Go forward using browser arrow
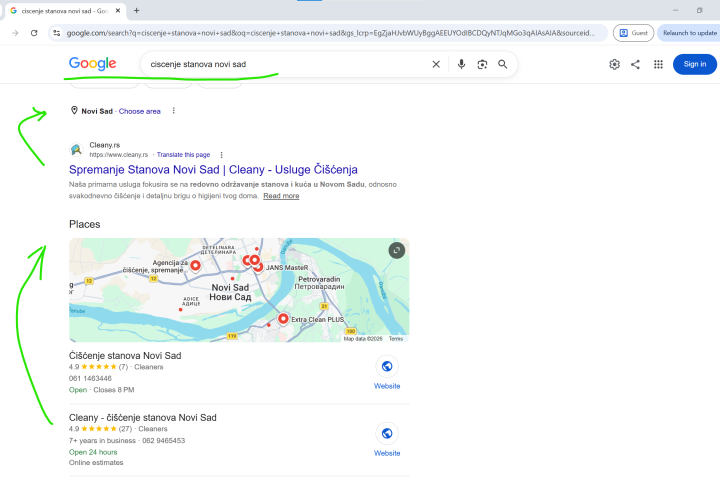The width and height of the screenshot is (720, 480). coord(15,33)
